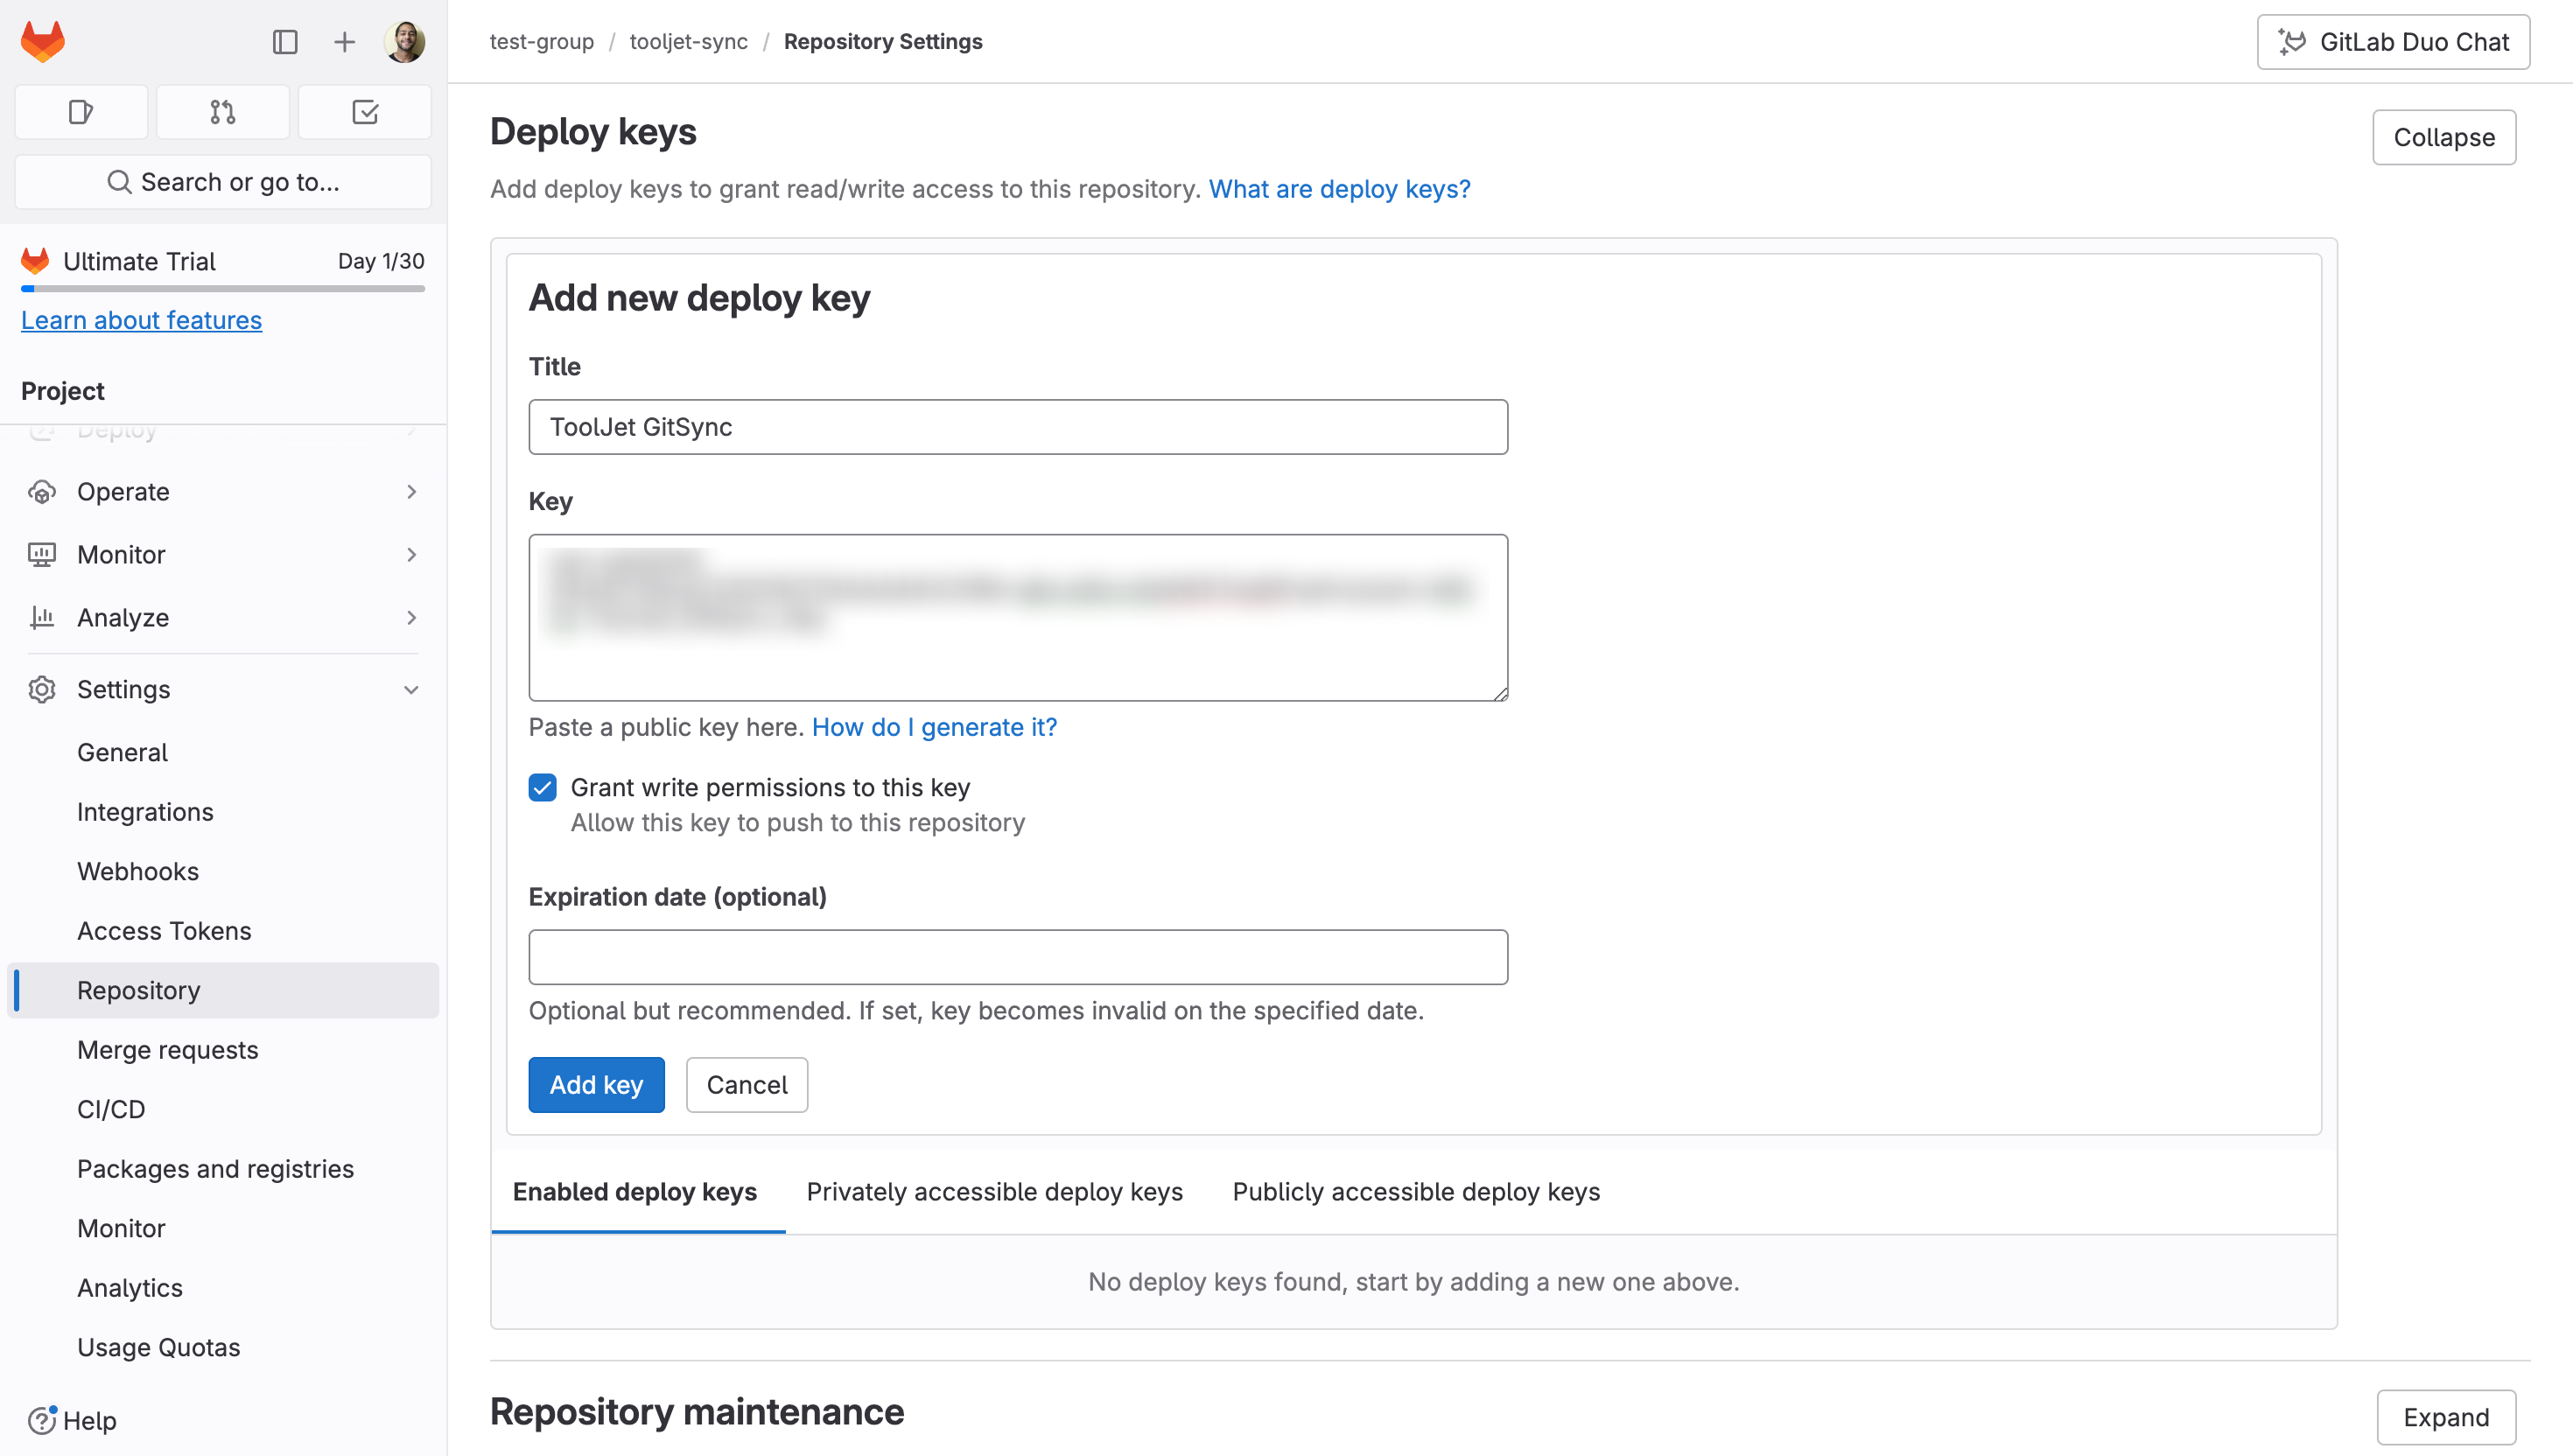Uncheck Grant write permissions to this key
Viewport: 2573px width, 1456px height.
(x=543, y=788)
